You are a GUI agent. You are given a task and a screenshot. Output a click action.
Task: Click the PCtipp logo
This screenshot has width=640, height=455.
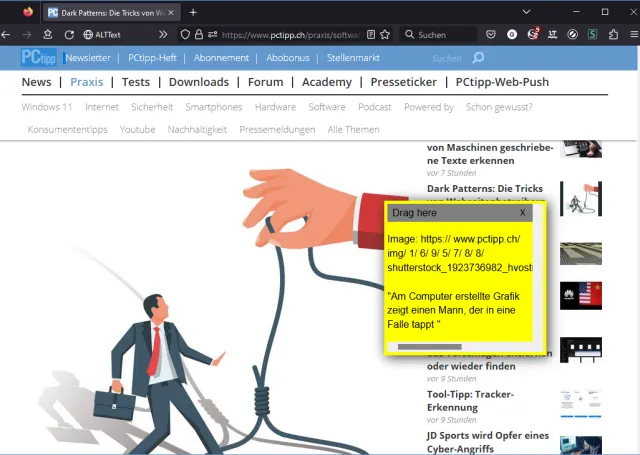(38, 58)
